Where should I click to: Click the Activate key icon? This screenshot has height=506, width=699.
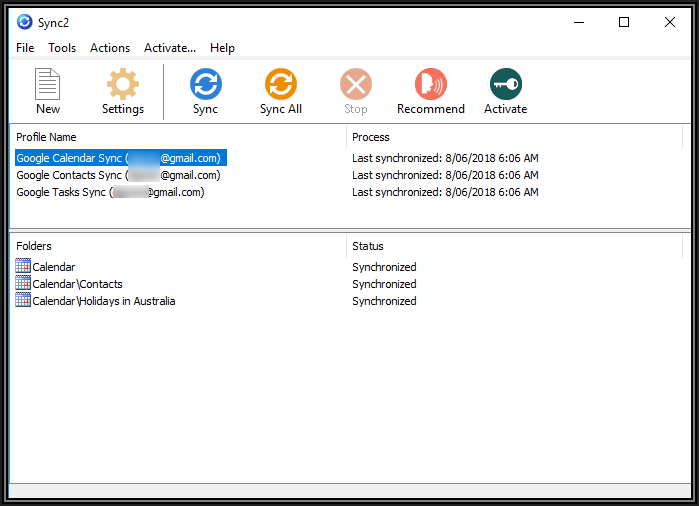[506, 84]
